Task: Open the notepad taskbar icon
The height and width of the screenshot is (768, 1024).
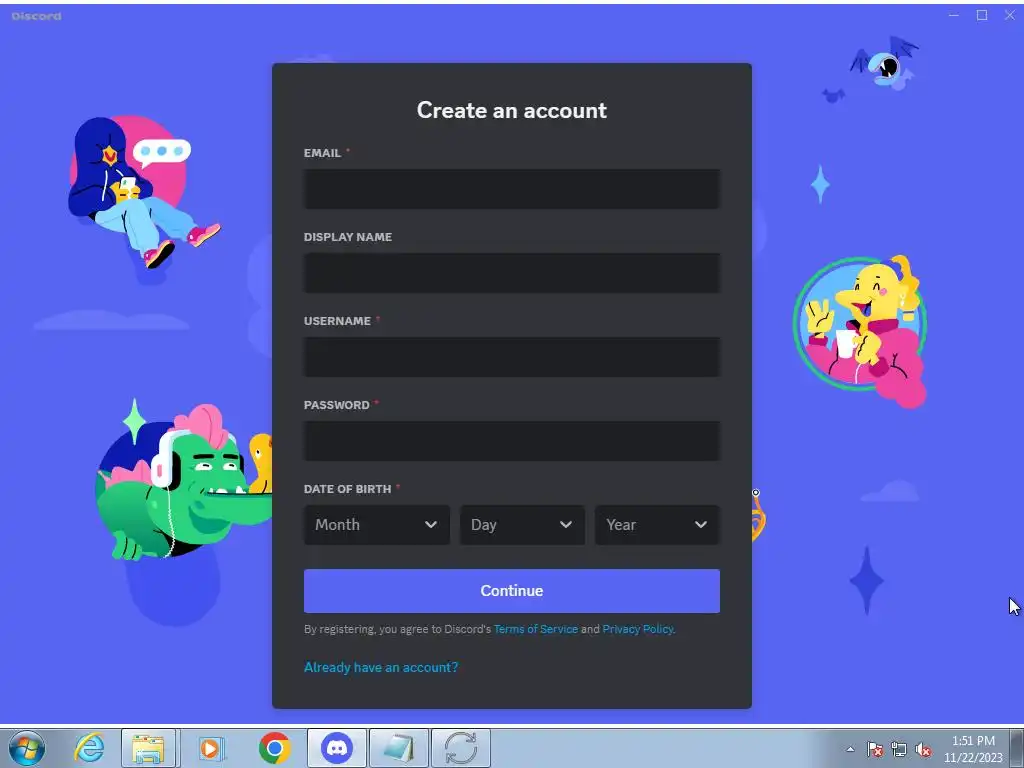Action: (399, 748)
